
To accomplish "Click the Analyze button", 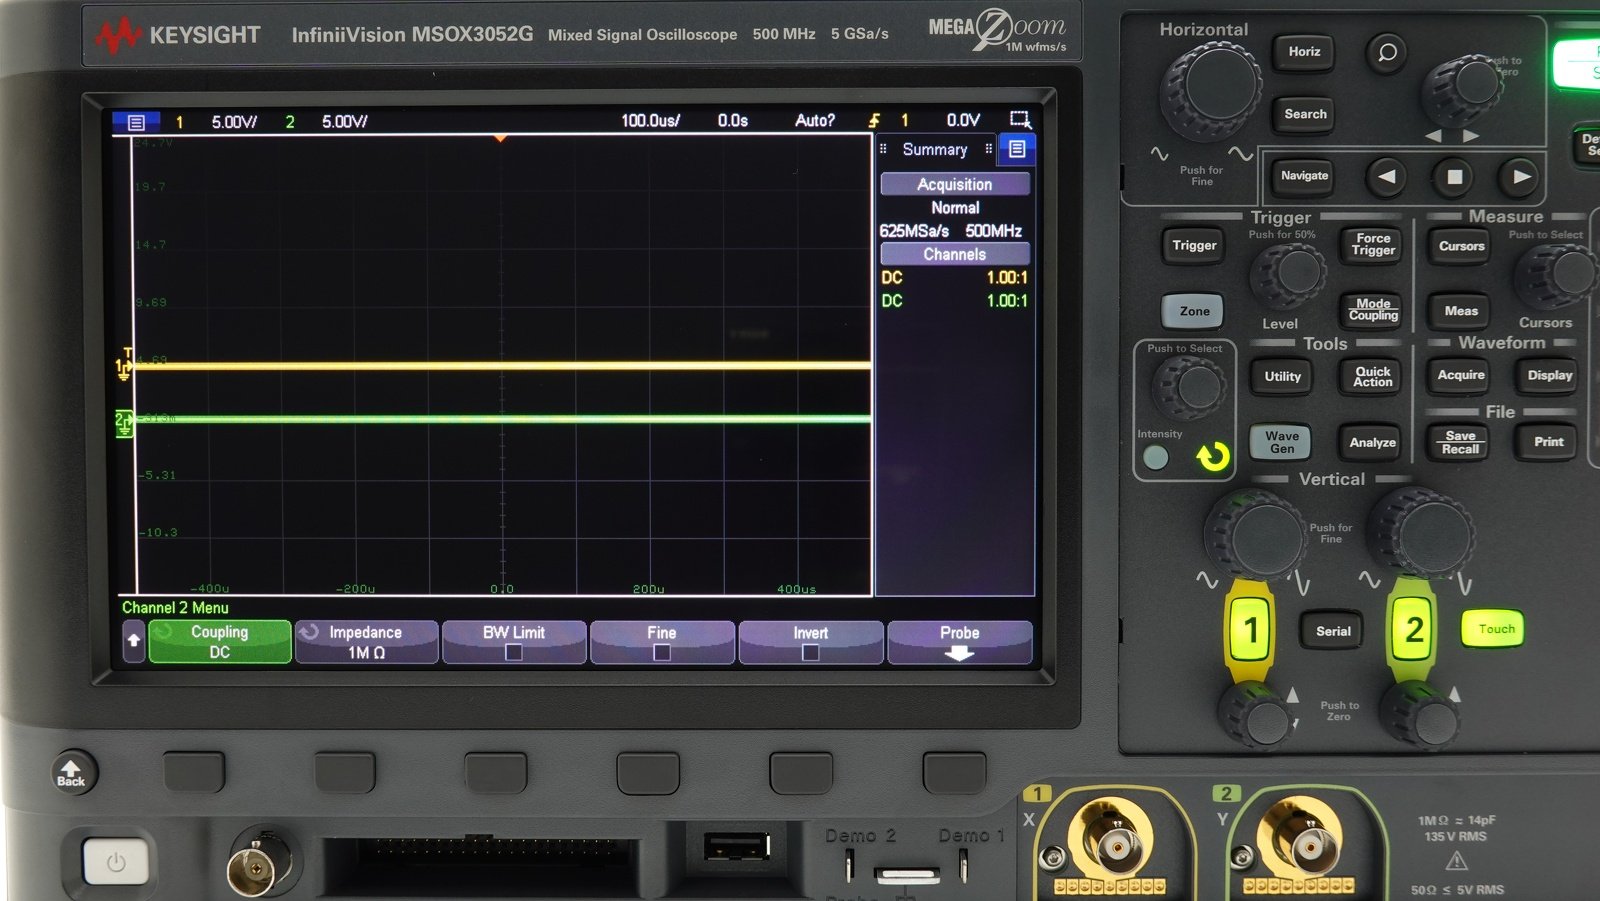I will pyautogui.click(x=1373, y=442).
